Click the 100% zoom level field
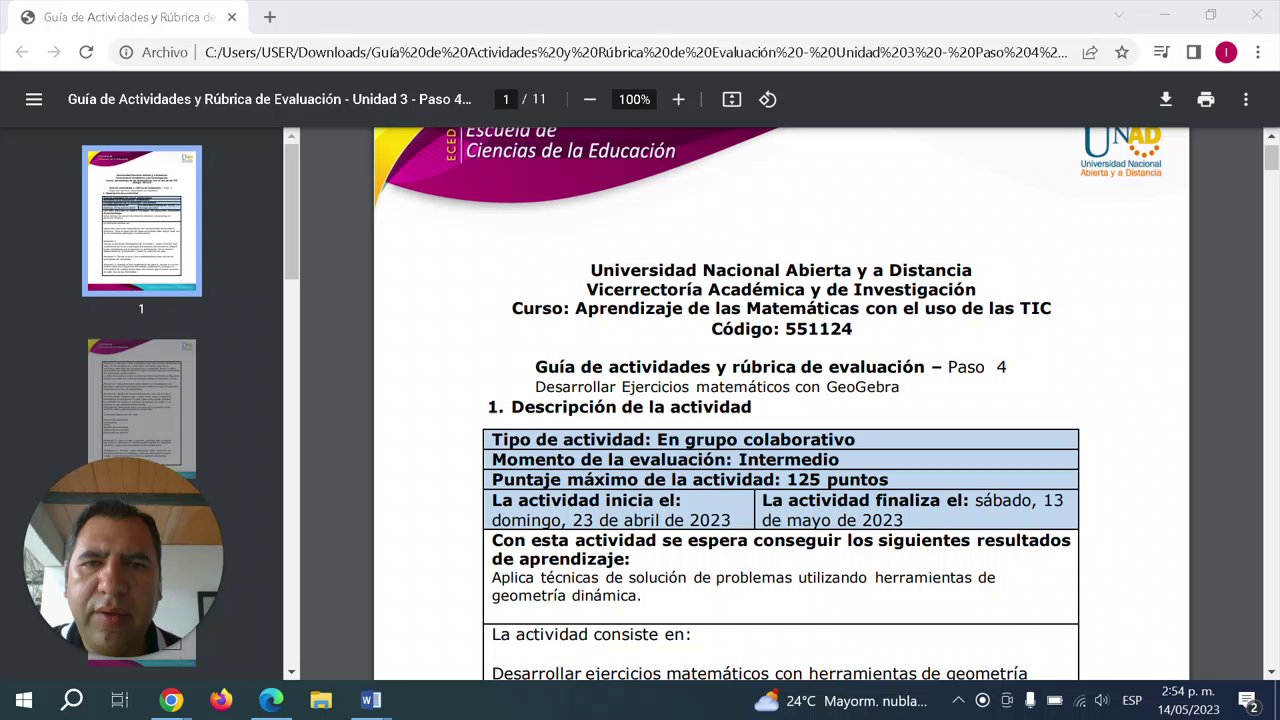 point(634,99)
